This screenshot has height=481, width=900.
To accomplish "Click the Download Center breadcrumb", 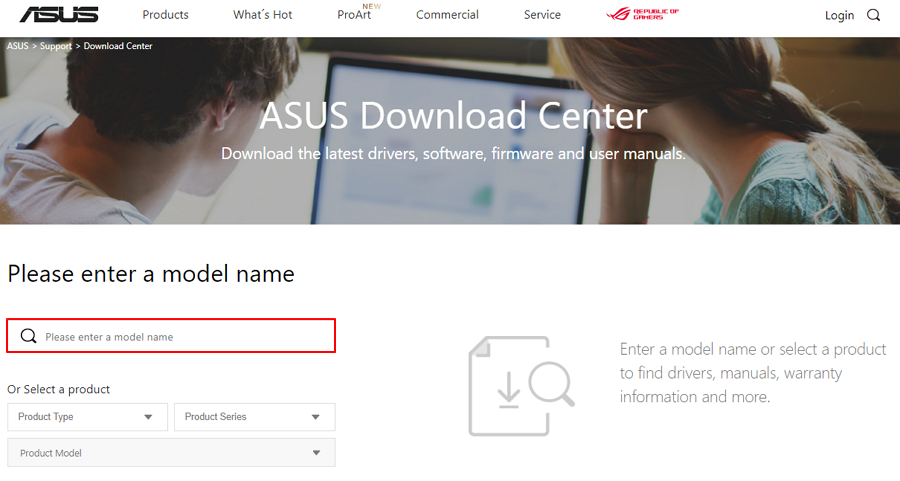I will coord(118,46).
